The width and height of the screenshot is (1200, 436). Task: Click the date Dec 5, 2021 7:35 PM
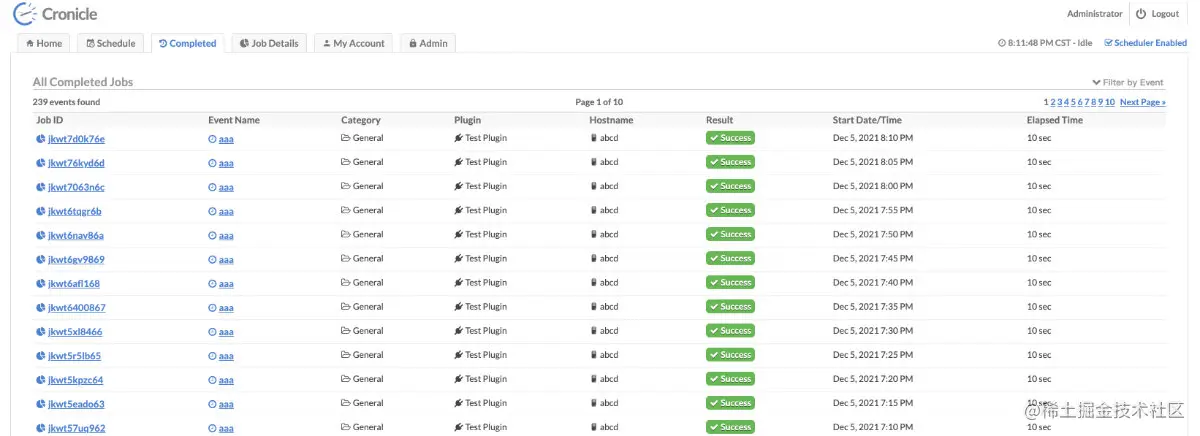(x=873, y=306)
